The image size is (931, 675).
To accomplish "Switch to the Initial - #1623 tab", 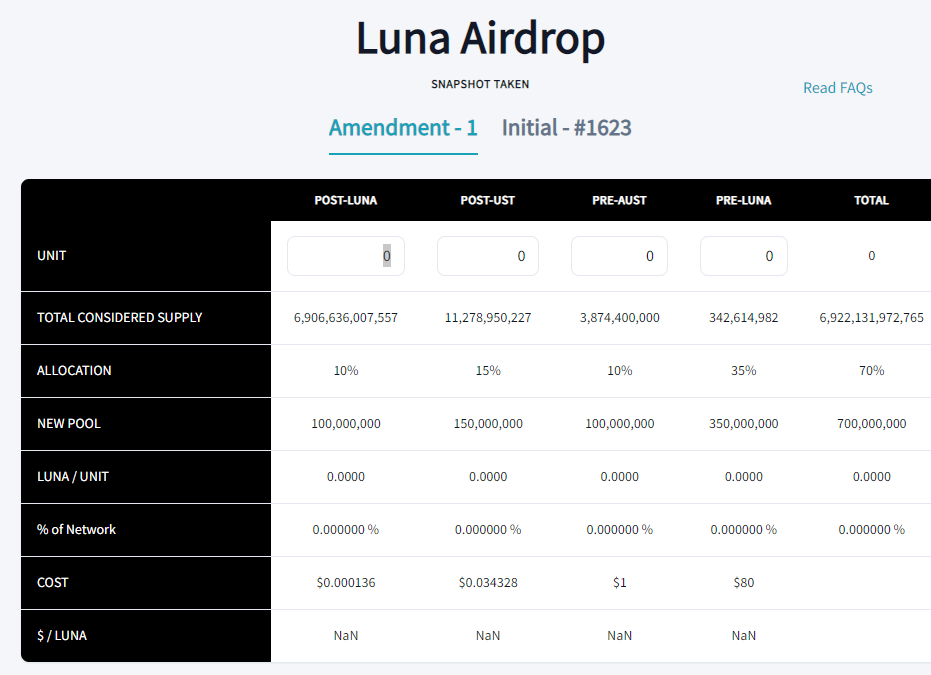I will tap(566, 128).
